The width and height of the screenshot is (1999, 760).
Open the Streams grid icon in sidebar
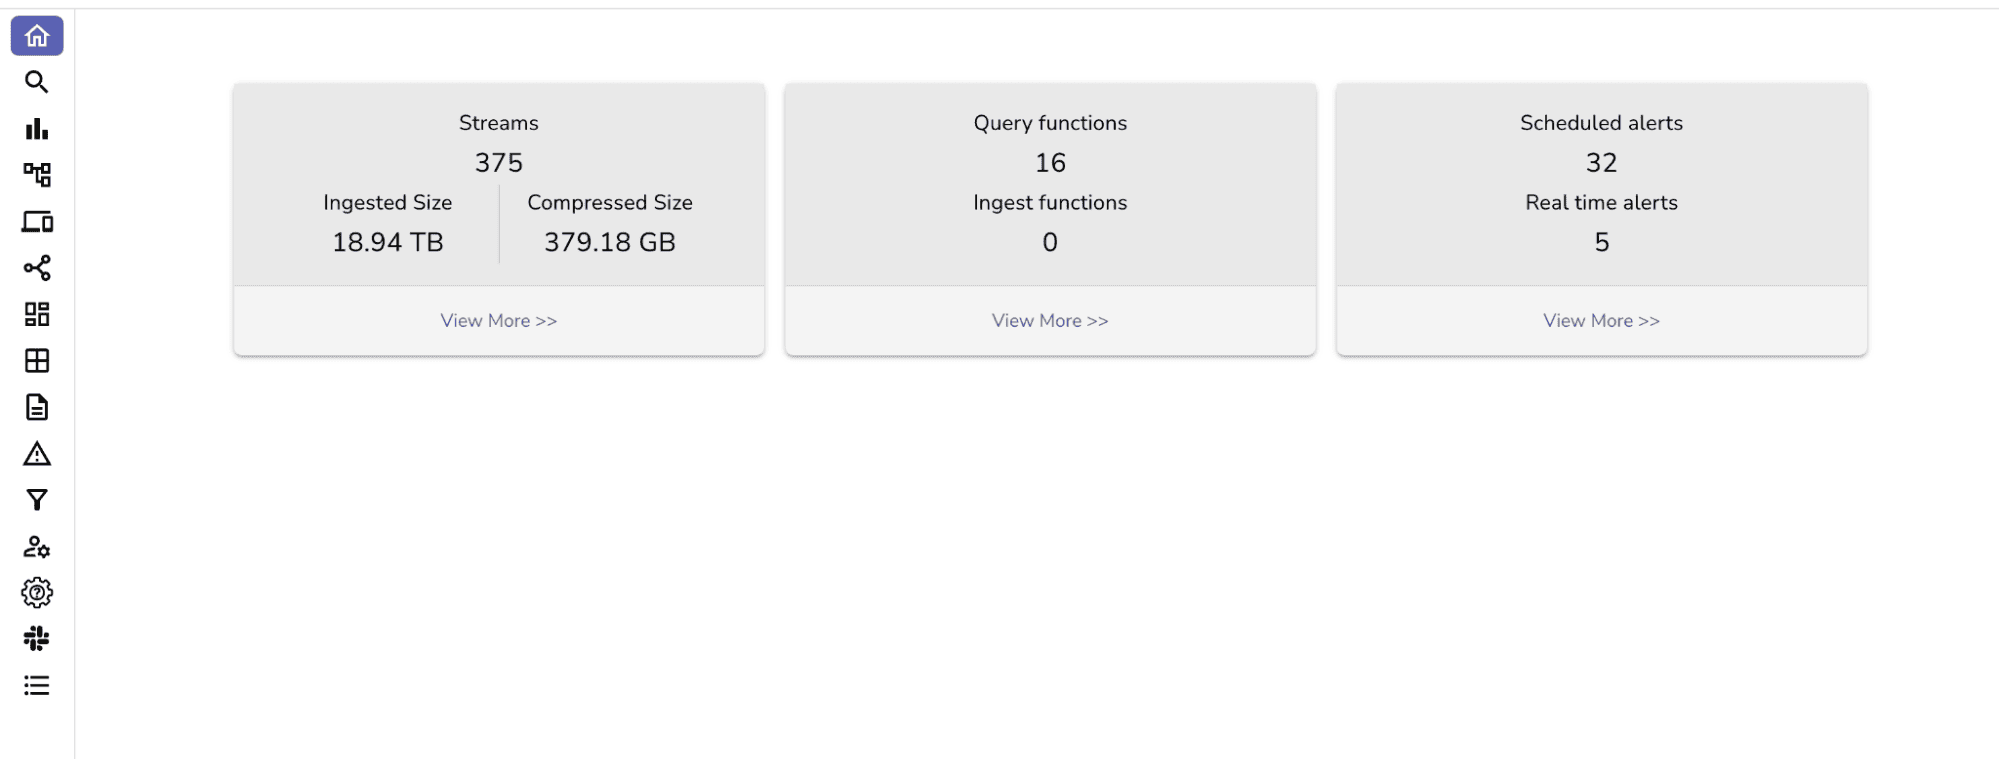click(x=37, y=314)
